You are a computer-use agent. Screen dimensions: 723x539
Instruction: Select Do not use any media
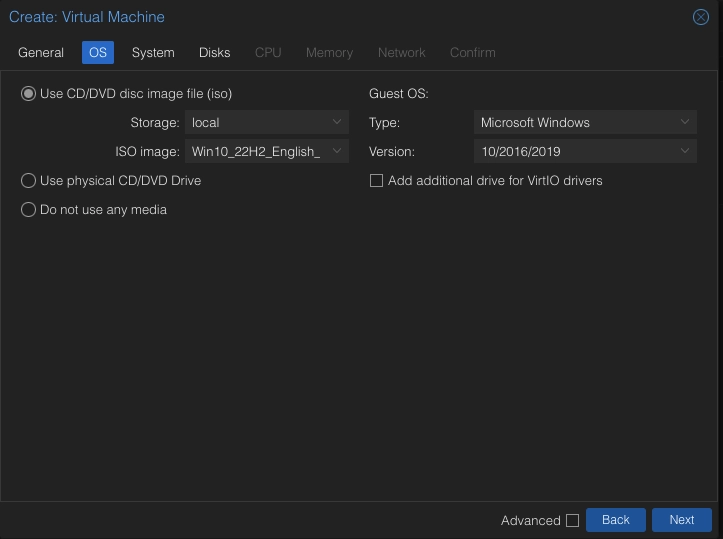tap(28, 209)
